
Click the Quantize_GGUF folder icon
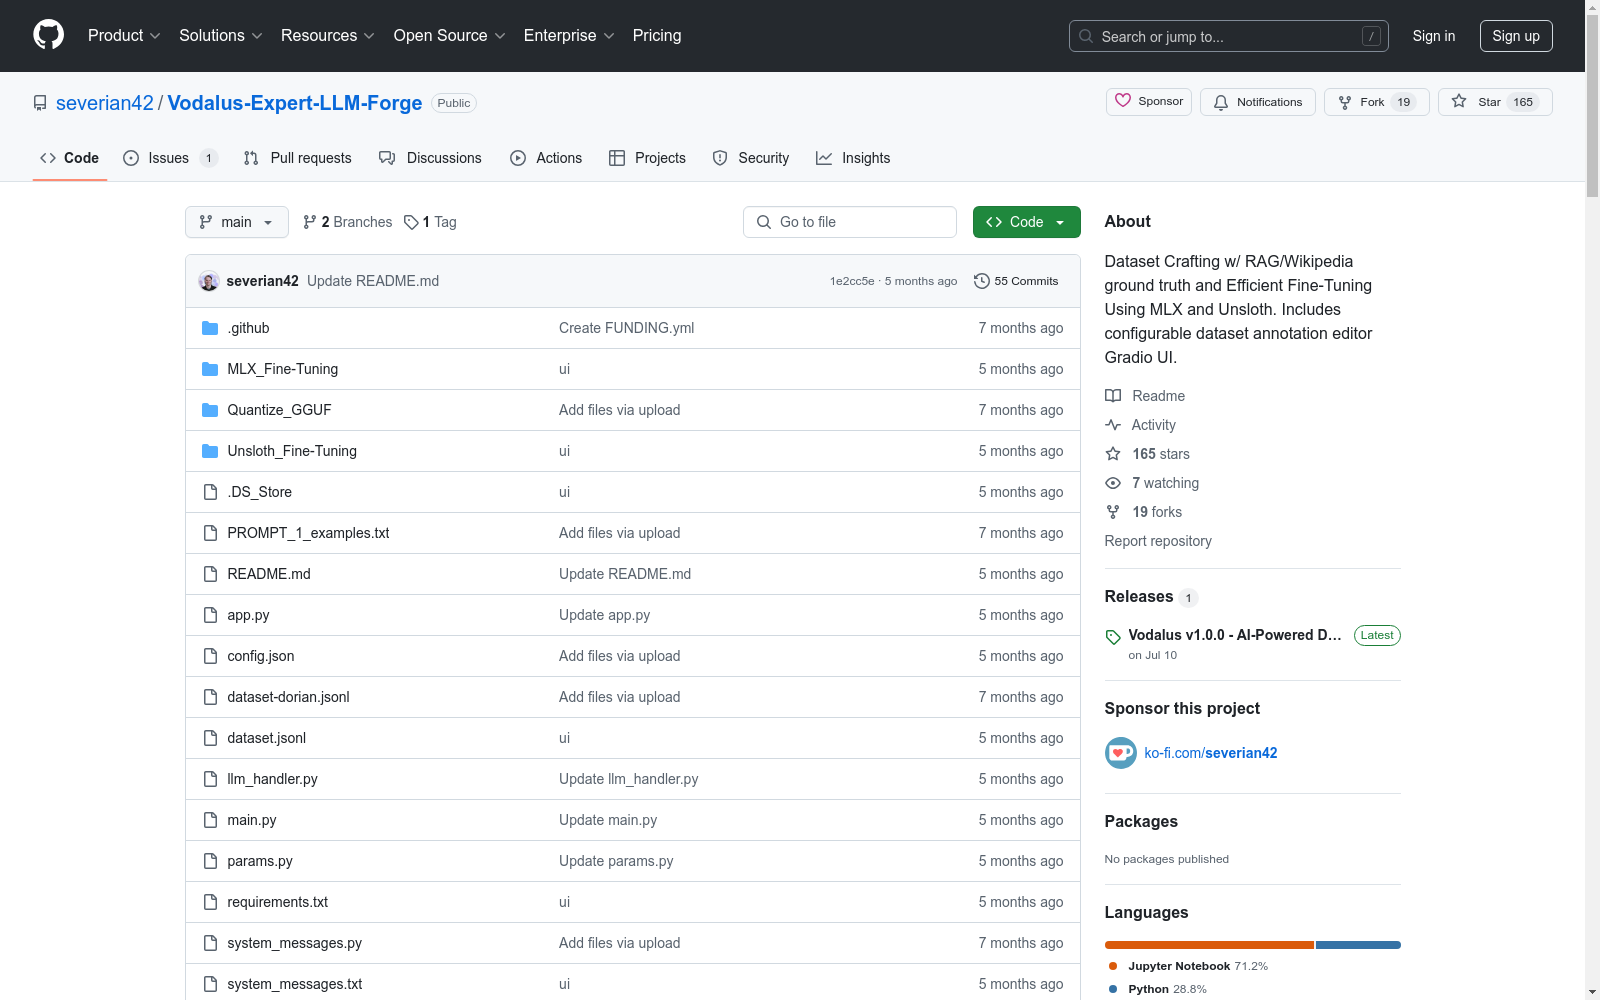coord(210,410)
